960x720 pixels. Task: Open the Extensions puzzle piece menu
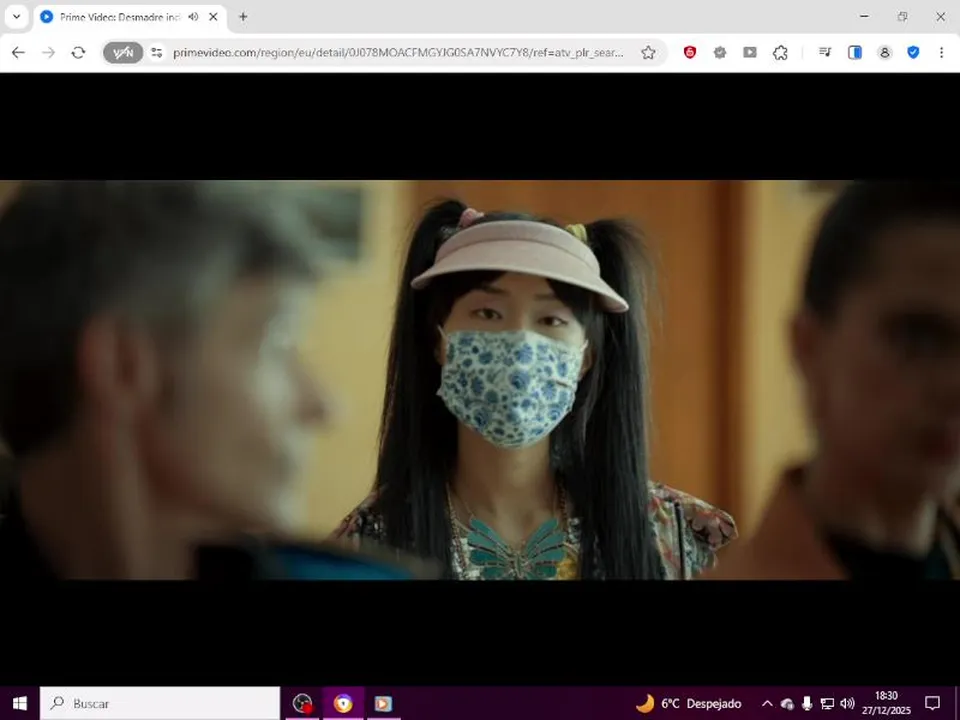(780, 53)
